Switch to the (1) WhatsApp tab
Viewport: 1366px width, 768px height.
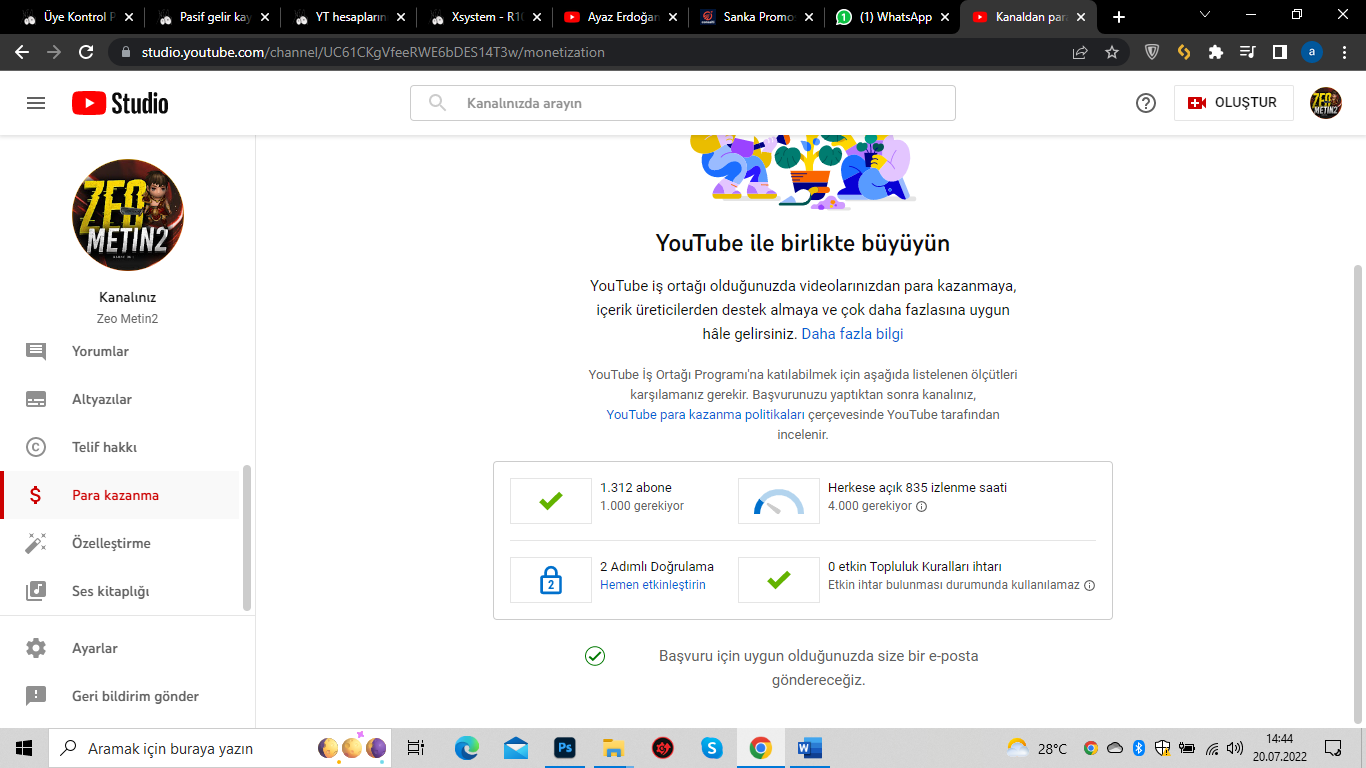(892, 17)
